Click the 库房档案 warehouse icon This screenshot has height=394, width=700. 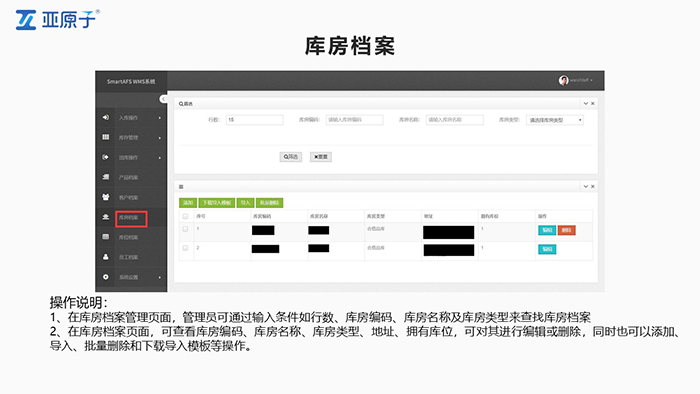click(x=106, y=217)
